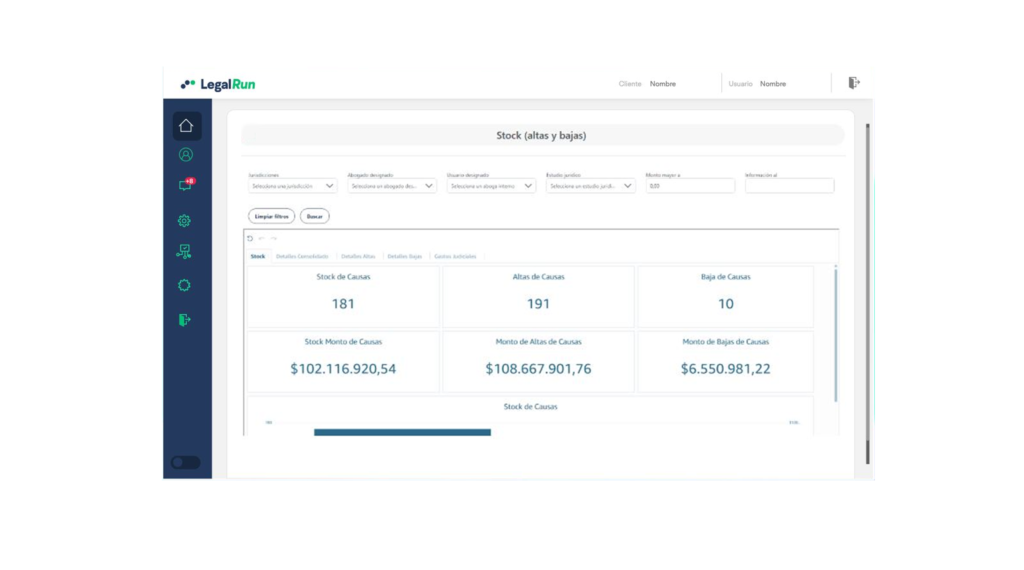Viewport: 1024px width, 570px height.
Task: Open the Abogado designado dropdown
Action: [x=391, y=186]
